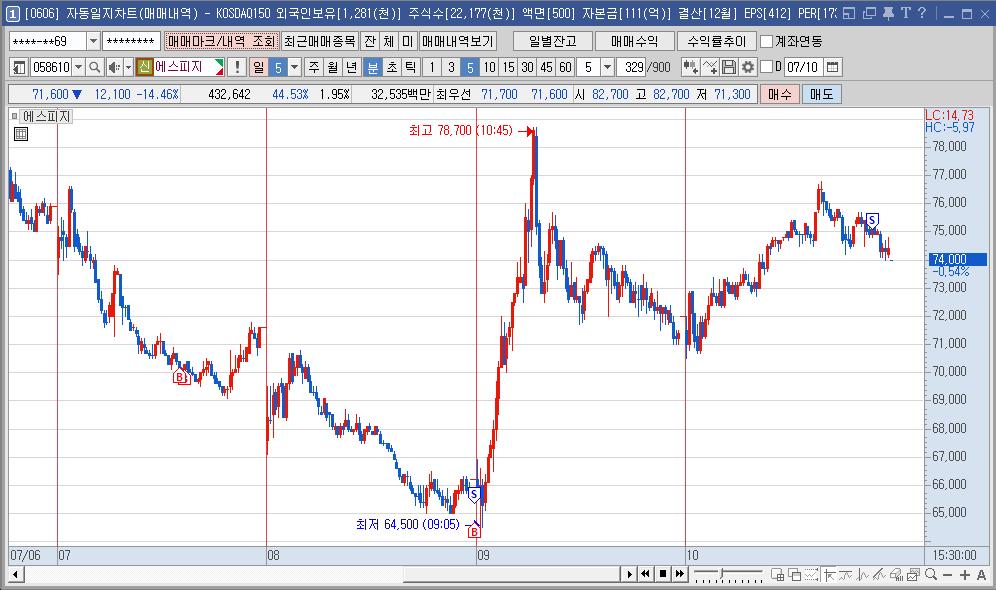
Task: Click the password input field
Action: [131, 41]
